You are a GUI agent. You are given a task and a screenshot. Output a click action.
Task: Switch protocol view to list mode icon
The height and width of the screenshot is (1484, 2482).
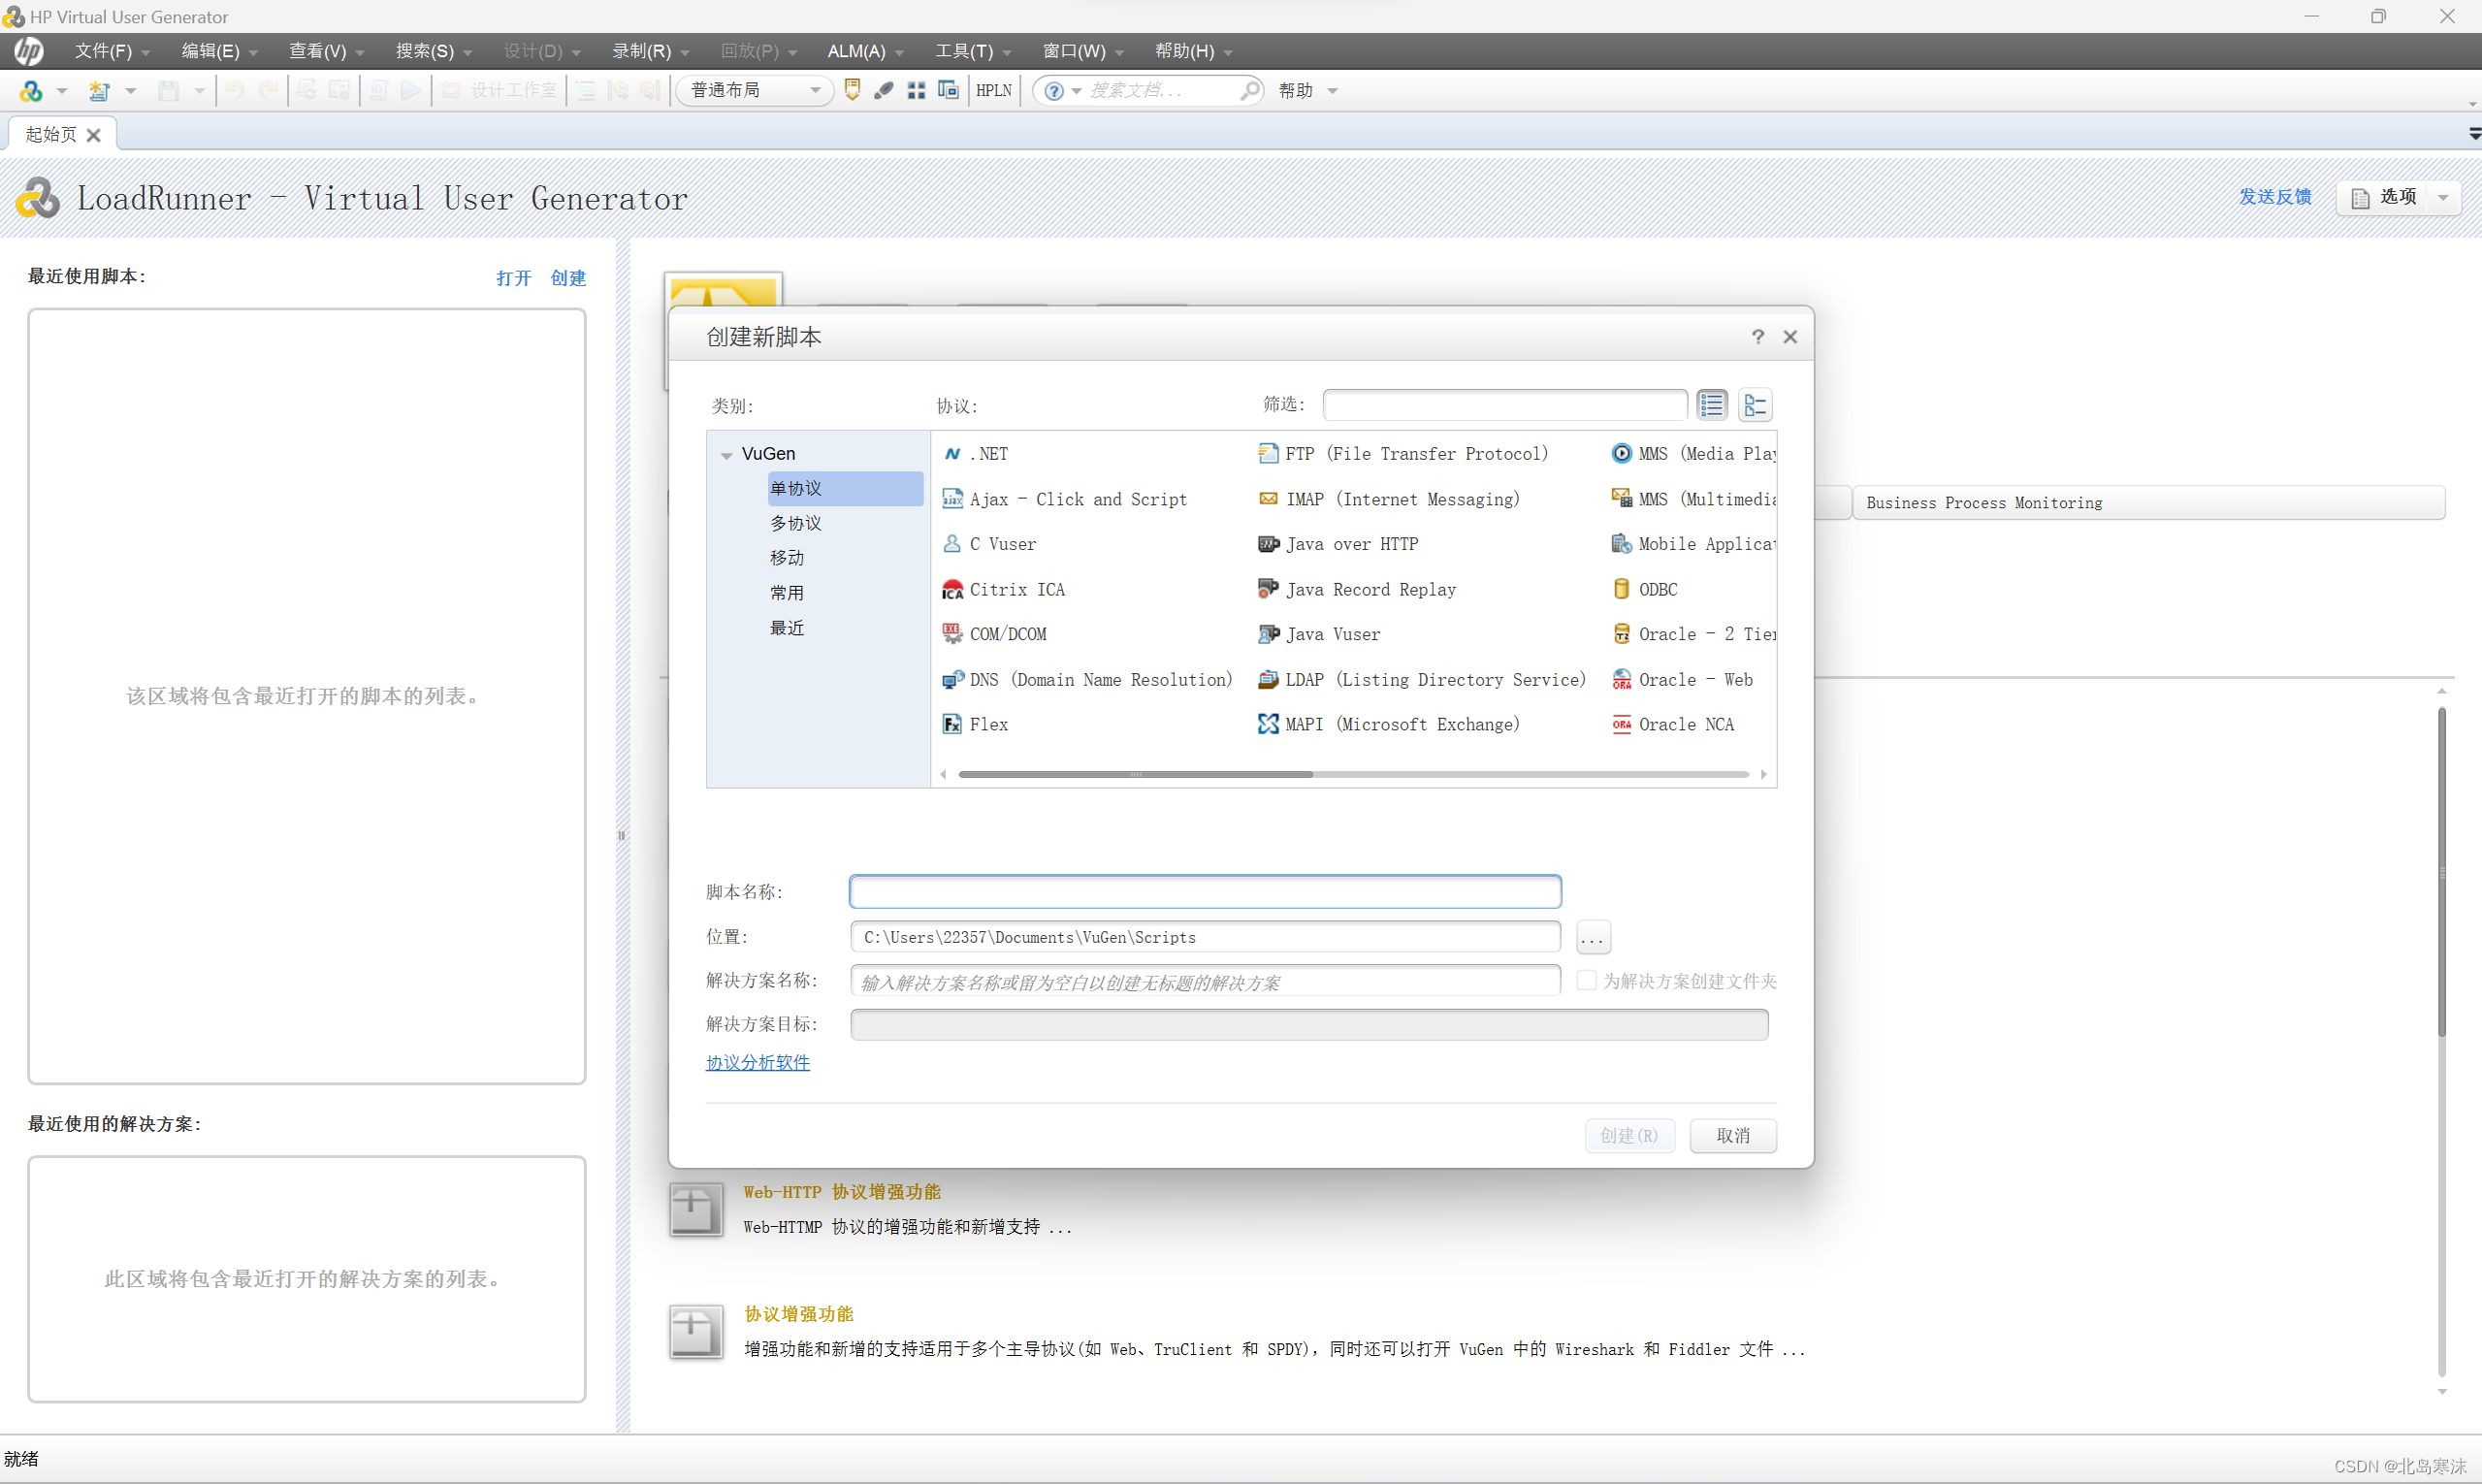click(x=1711, y=405)
